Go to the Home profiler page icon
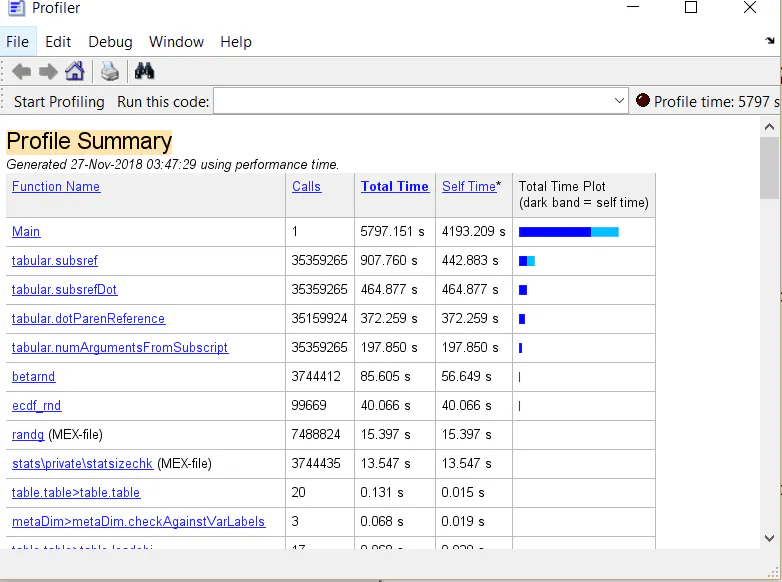The height and width of the screenshot is (582, 782). coord(75,71)
